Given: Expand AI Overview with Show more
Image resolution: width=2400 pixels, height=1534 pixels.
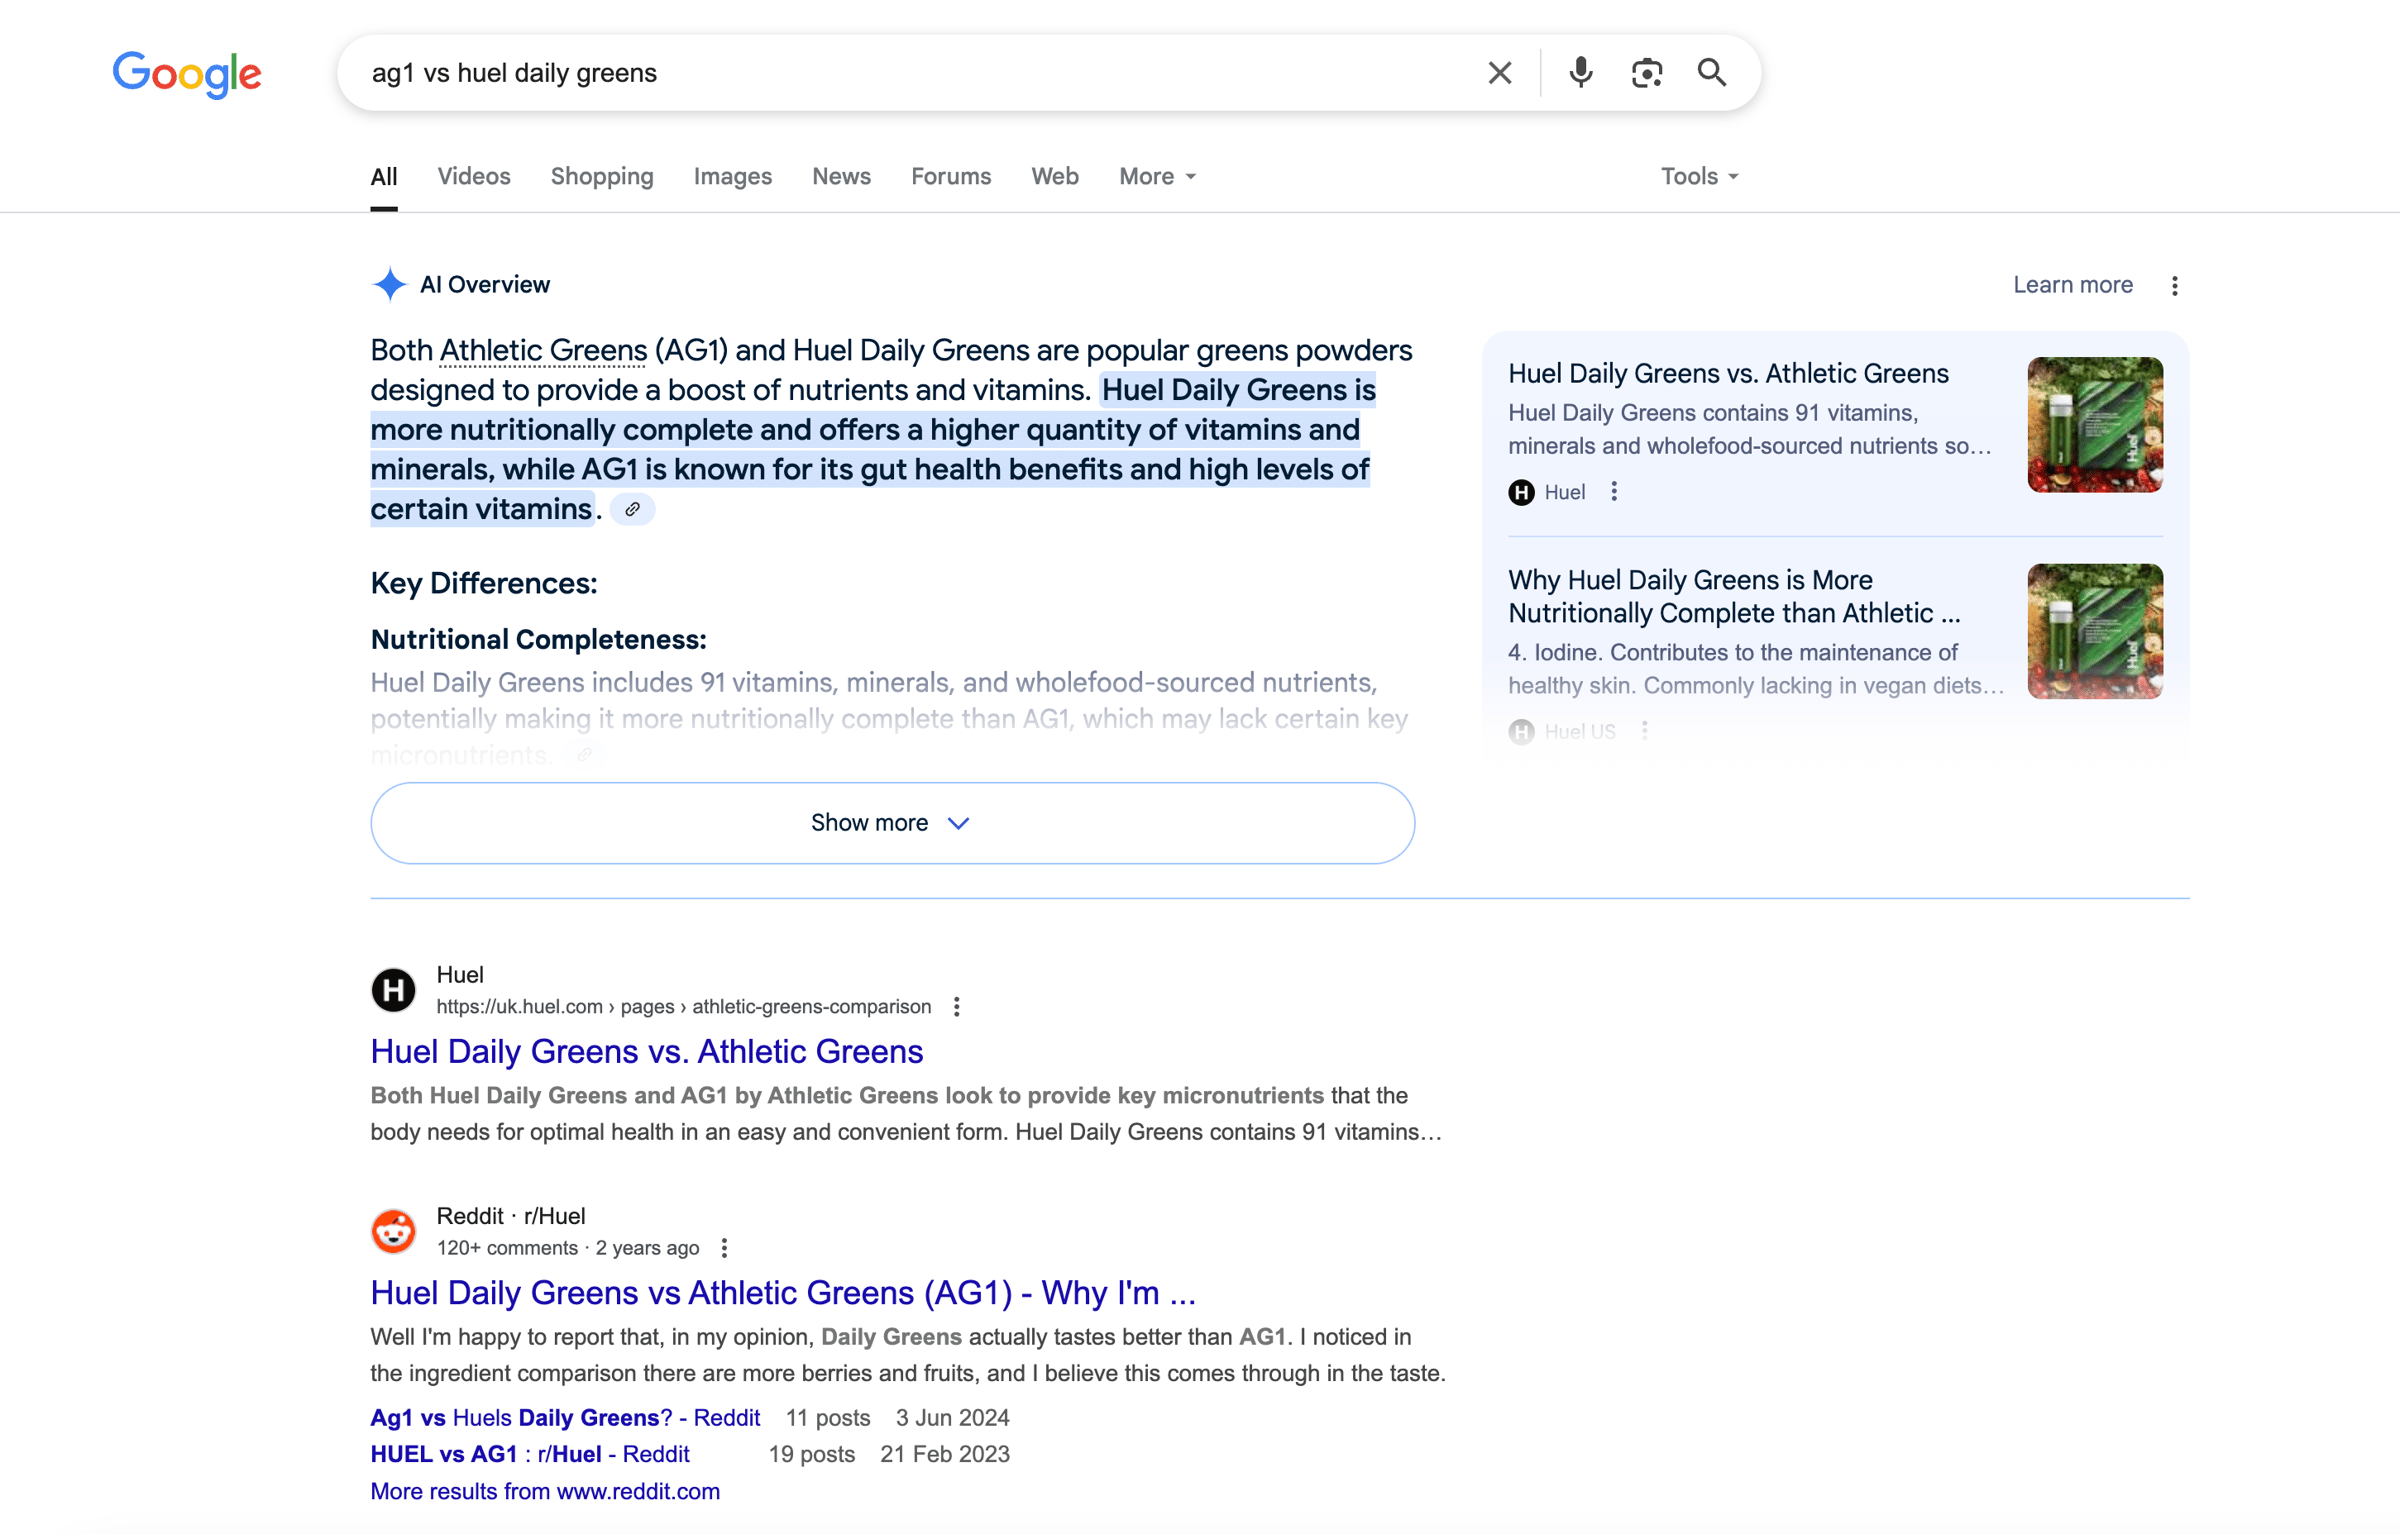Looking at the screenshot, I should tap(892, 823).
